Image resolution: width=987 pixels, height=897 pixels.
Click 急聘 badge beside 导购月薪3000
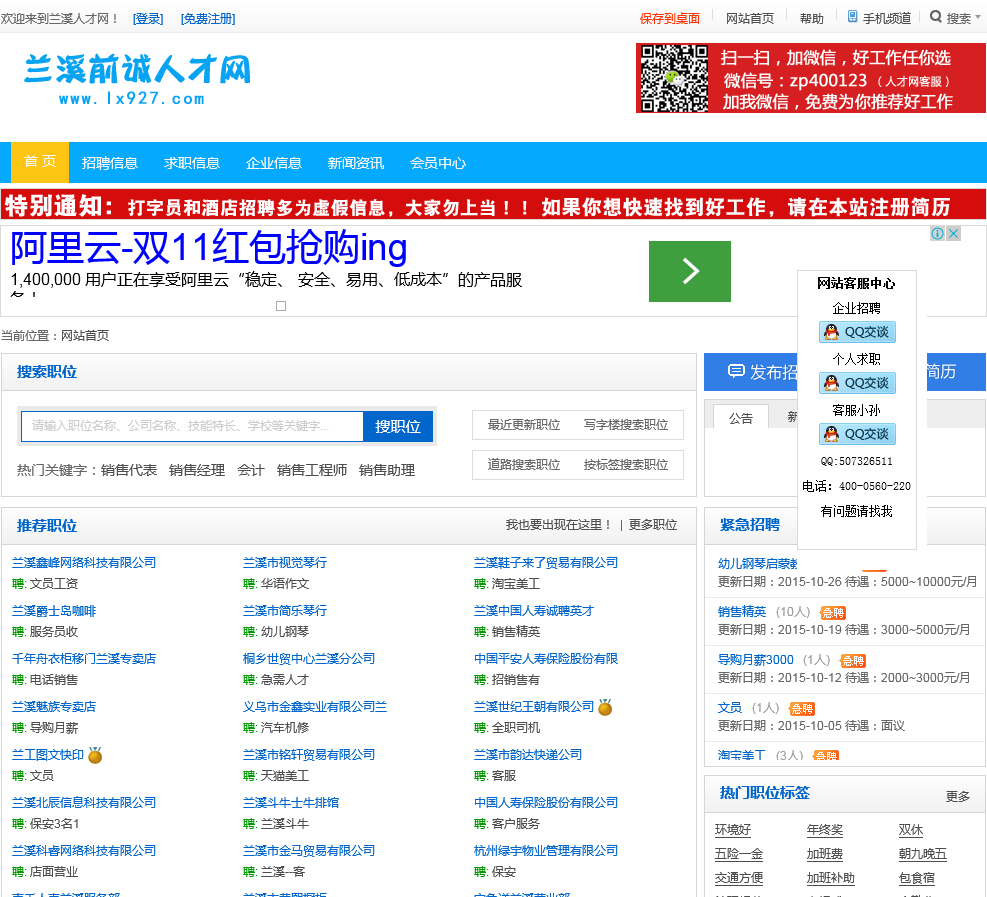pos(853,660)
